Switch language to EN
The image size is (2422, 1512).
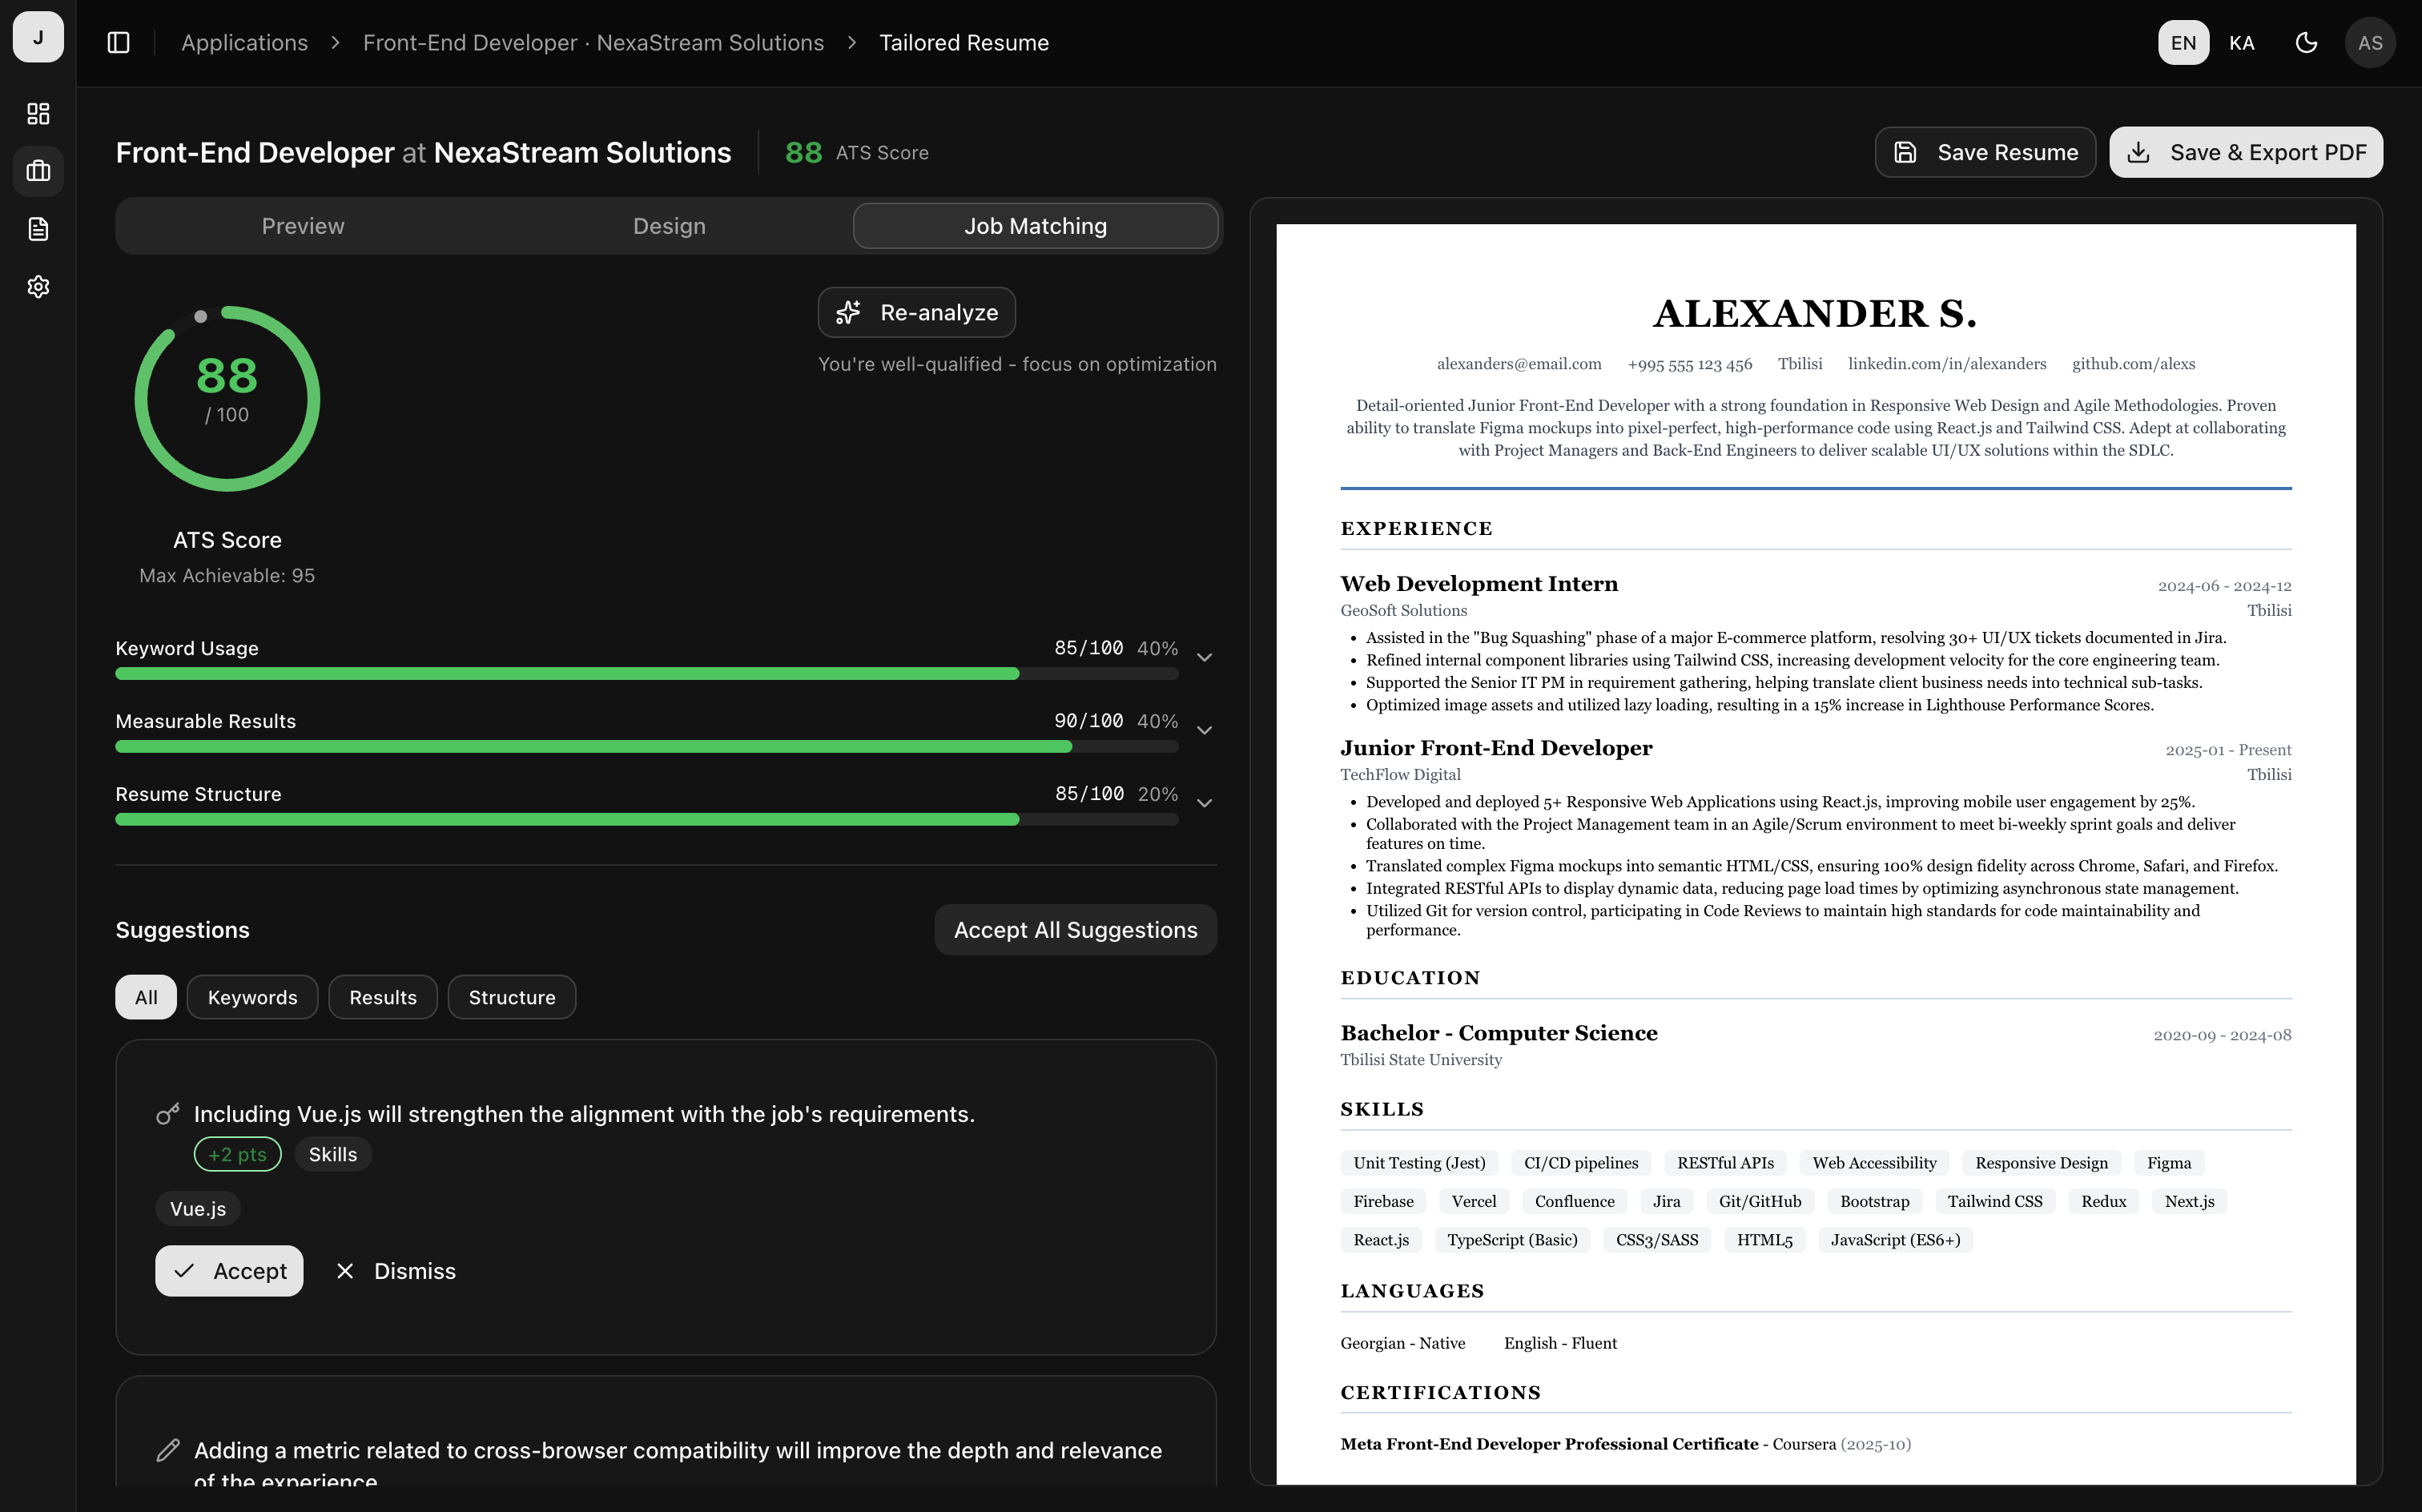coord(2183,43)
